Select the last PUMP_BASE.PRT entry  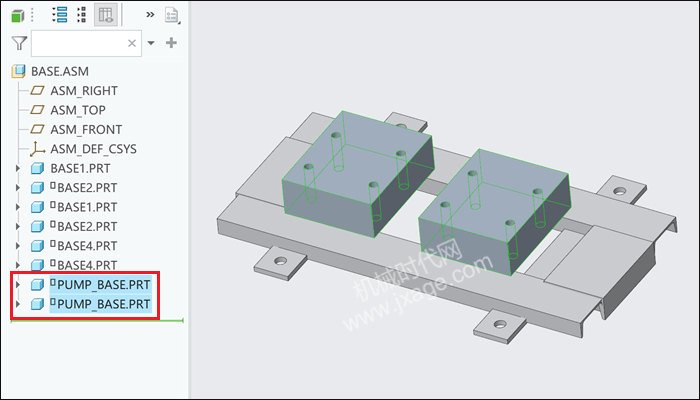(100, 304)
